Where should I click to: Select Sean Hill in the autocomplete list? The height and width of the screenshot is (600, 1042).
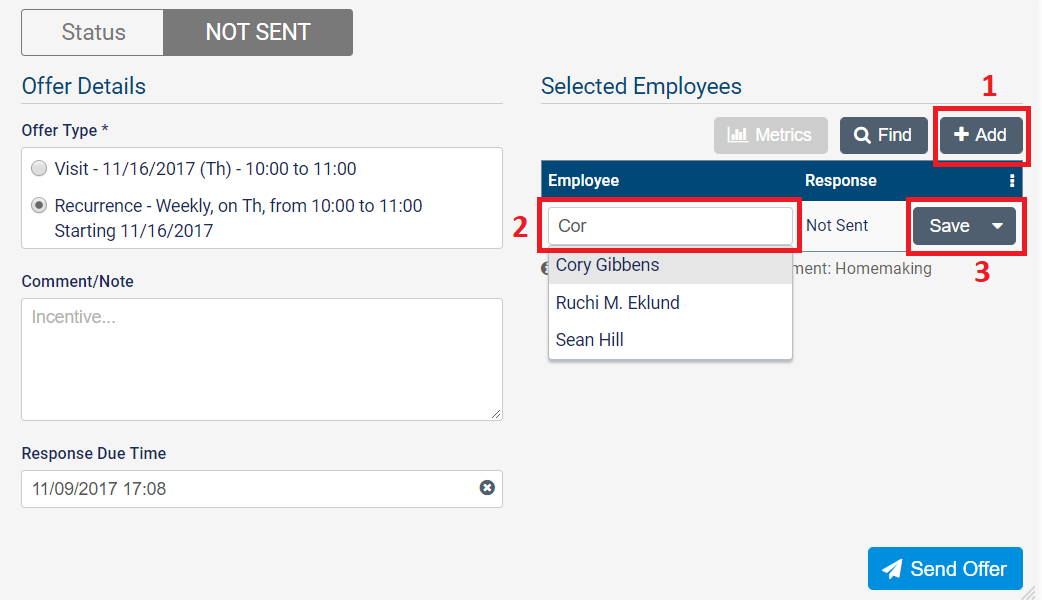589,340
